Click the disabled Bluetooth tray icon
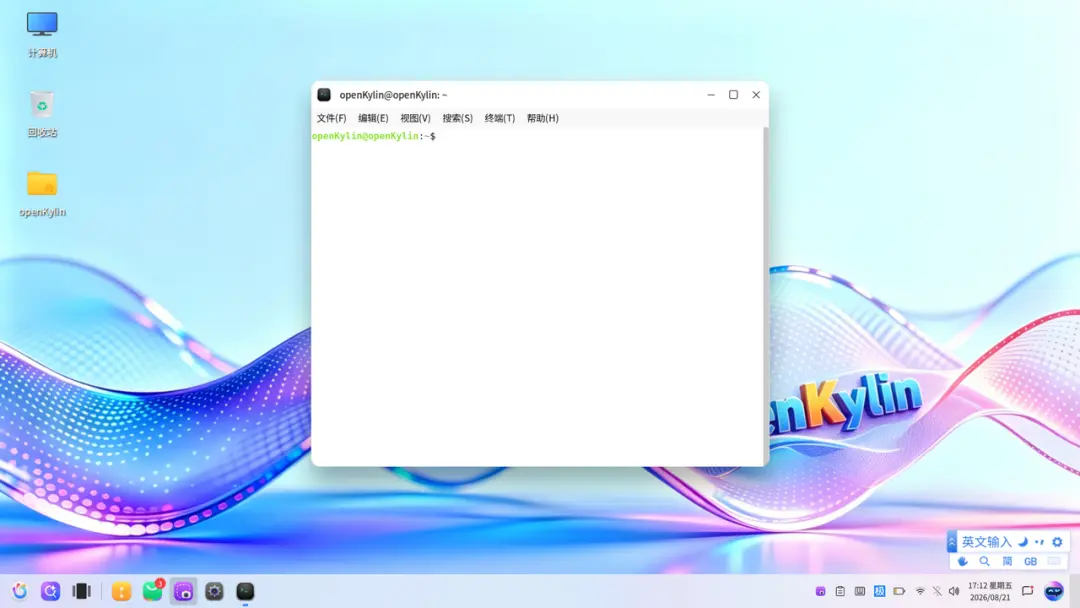 [x=937, y=591]
